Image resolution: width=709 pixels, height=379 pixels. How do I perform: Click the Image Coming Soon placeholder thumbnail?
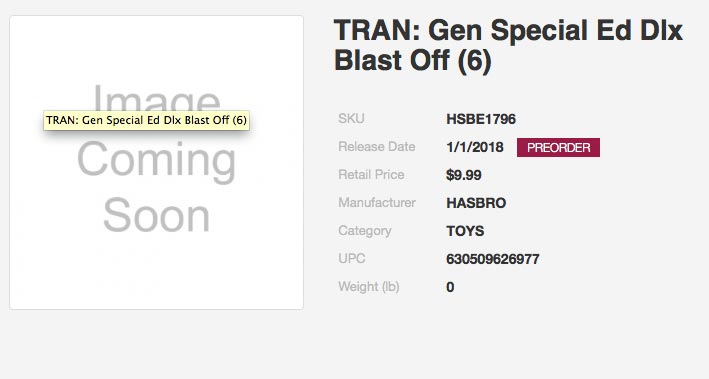click(x=156, y=162)
